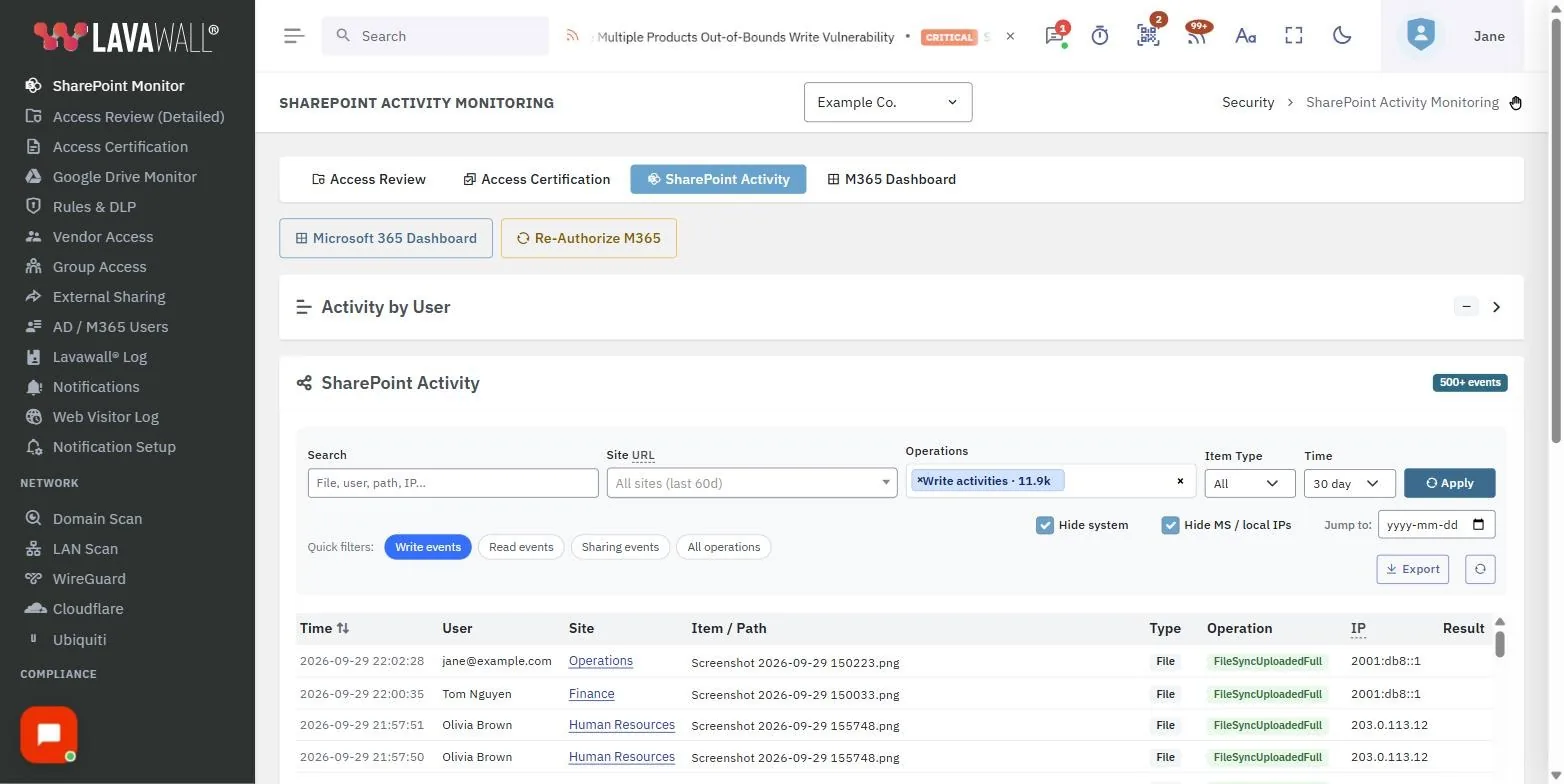Click the Apply filter button
The height and width of the screenshot is (784, 1564).
click(x=1449, y=483)
